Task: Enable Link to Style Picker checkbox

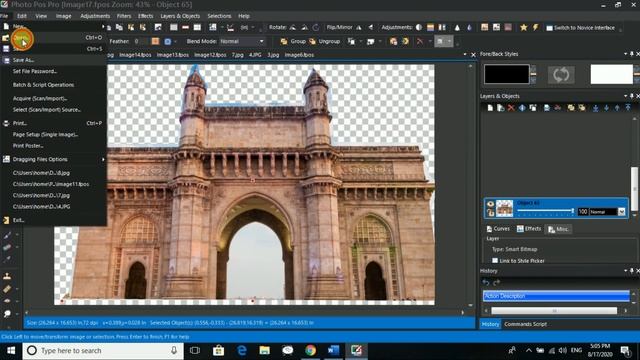Action: pos(495,260)
